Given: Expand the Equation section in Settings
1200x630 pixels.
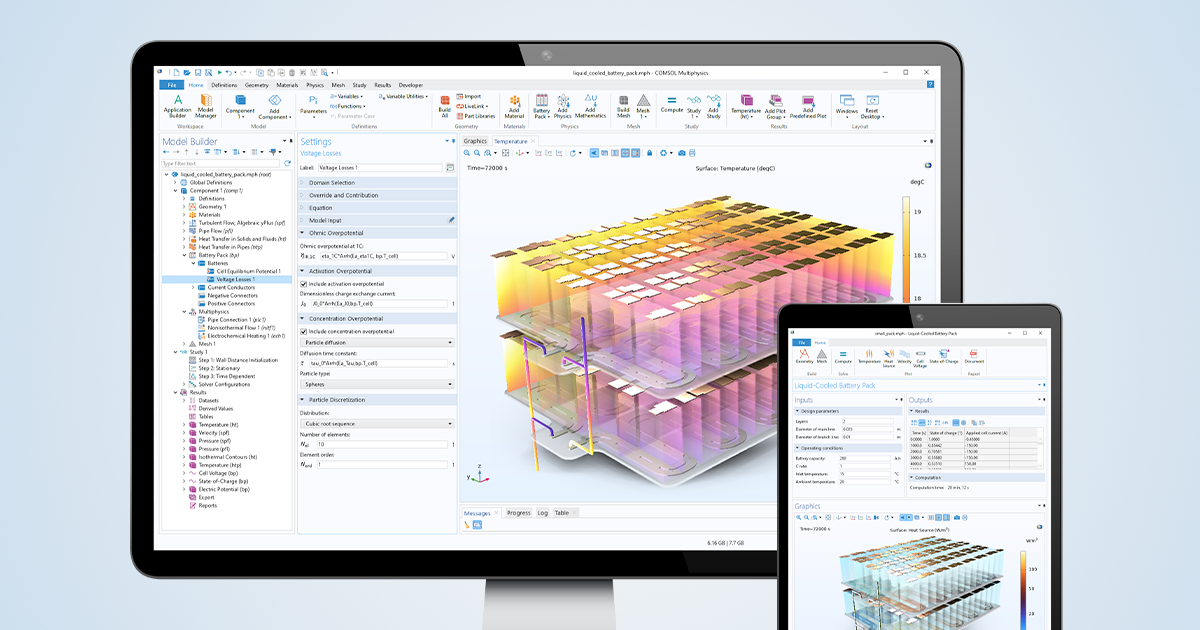Looking at the screenshot, I should point(378,207).
